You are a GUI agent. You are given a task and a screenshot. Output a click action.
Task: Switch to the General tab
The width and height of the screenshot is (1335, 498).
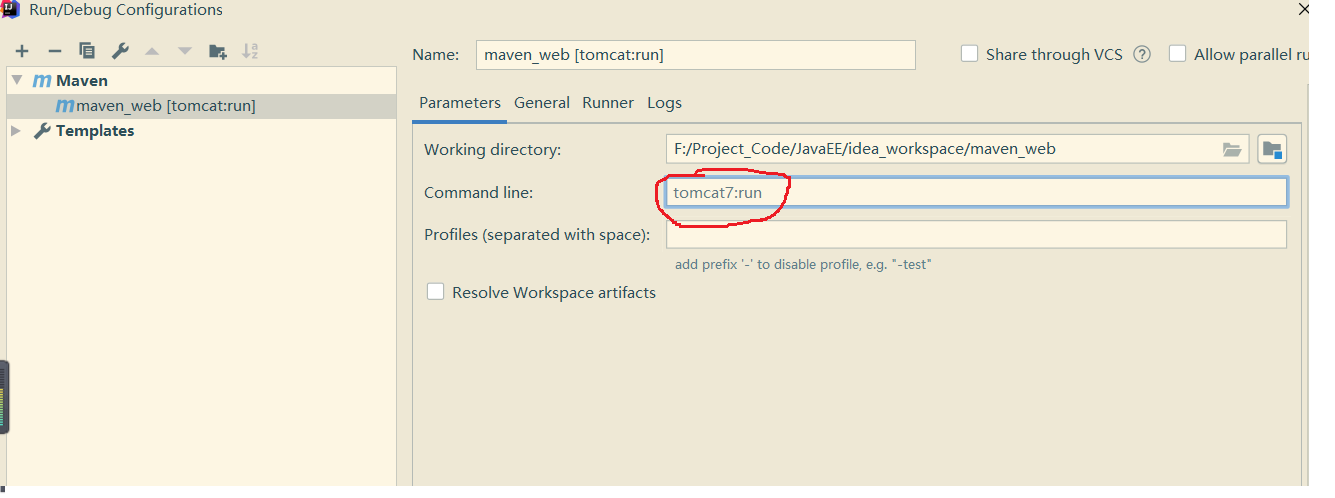pos(542,103)
